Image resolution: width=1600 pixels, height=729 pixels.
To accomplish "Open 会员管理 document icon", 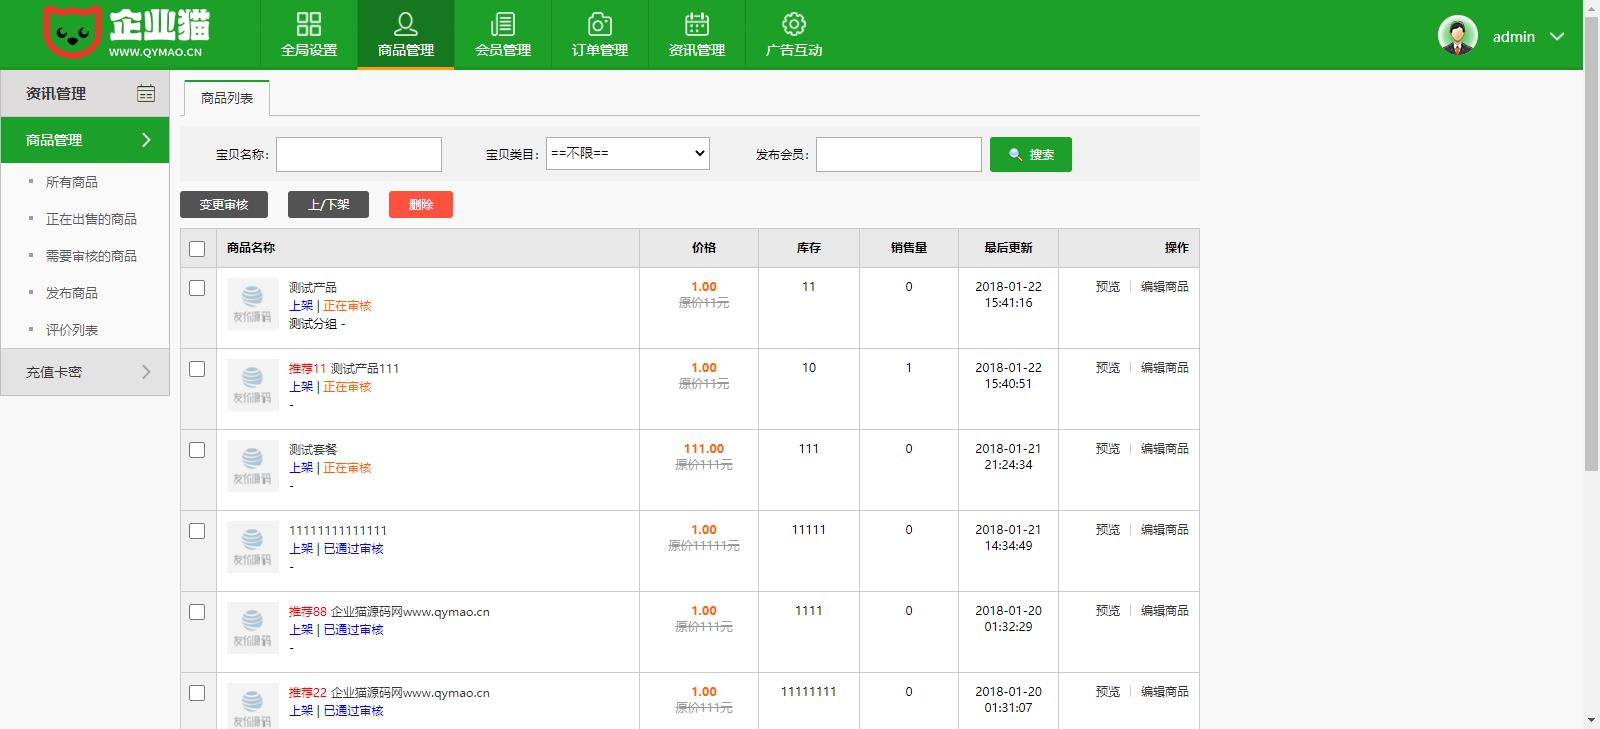I will point(503,24).
